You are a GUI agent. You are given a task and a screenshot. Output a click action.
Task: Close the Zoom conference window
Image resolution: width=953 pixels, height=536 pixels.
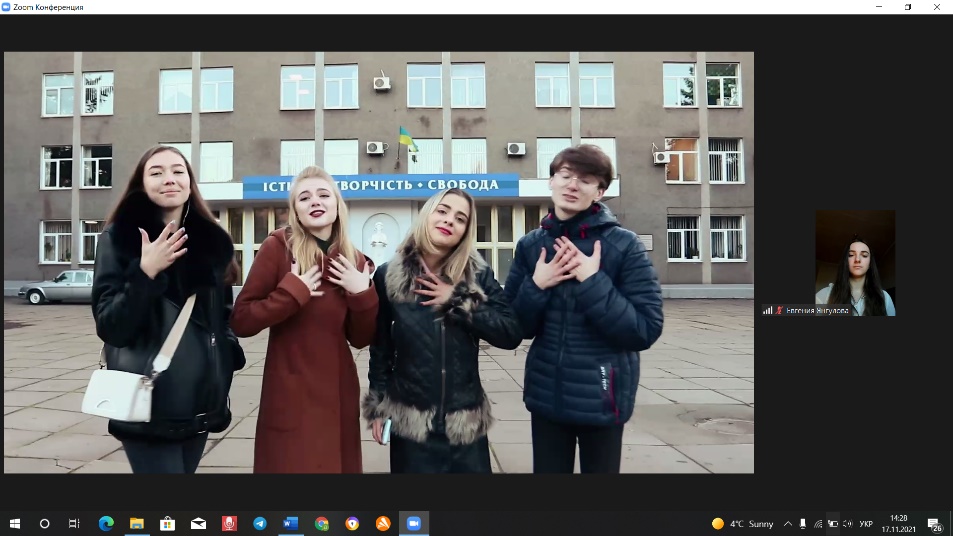(937, 7)
